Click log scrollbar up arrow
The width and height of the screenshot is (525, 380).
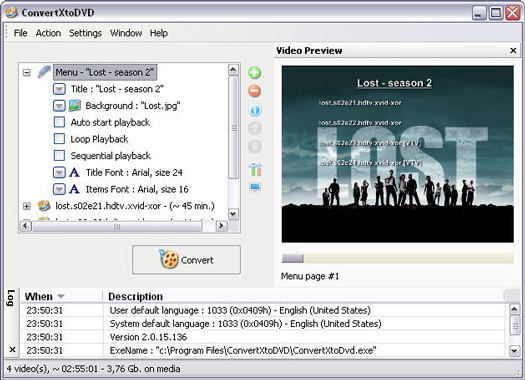coord(515,309)
